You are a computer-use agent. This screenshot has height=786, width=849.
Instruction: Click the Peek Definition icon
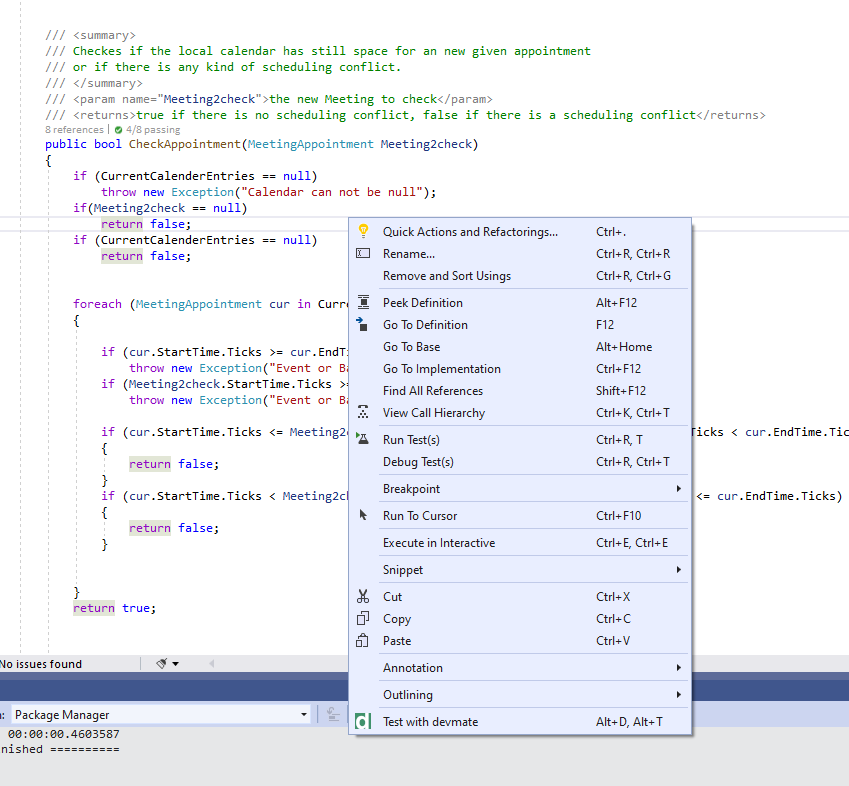click(x=363, y=303)
